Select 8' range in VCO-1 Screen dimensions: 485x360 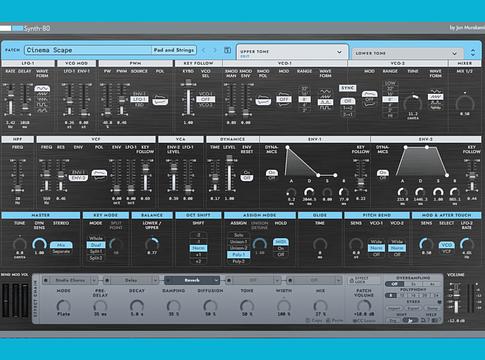[x=304, y=99]
